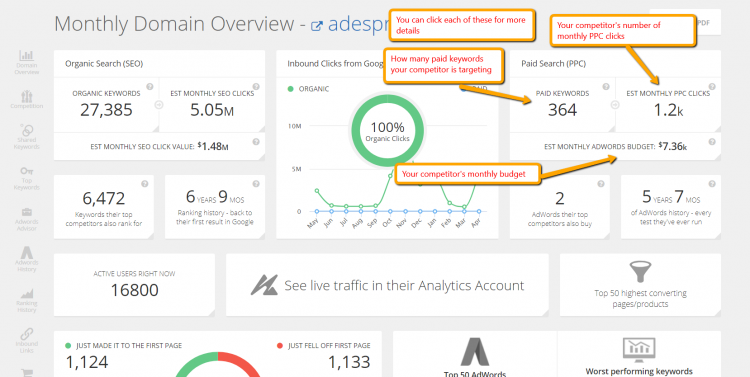Click the October data point on chart
The width and height of the screenshot is (750, 377).
pos(390,176)
